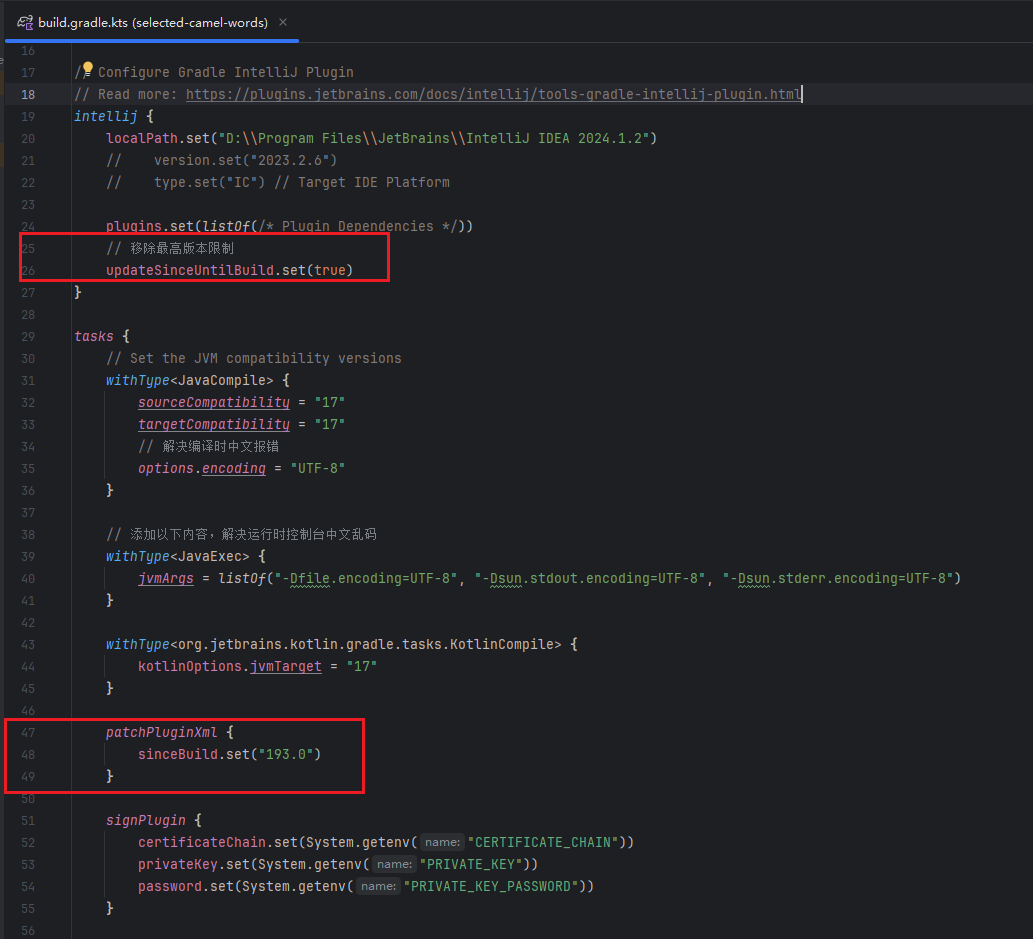Place the caret on sourceCompatibility
Viewport: 1033px width, 939px height.
pyautogui.click(x=213, y=402)
